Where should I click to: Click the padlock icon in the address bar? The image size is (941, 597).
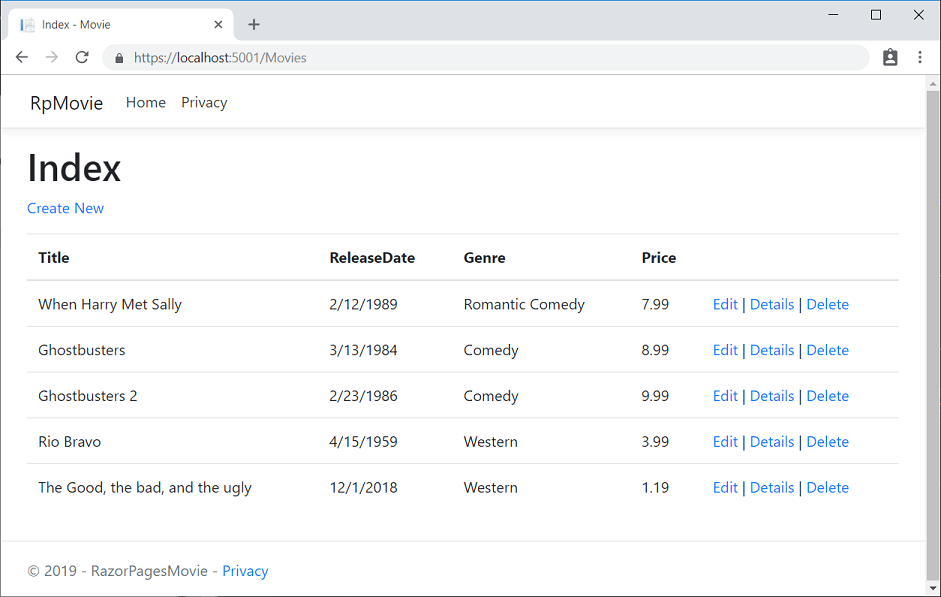119,57
